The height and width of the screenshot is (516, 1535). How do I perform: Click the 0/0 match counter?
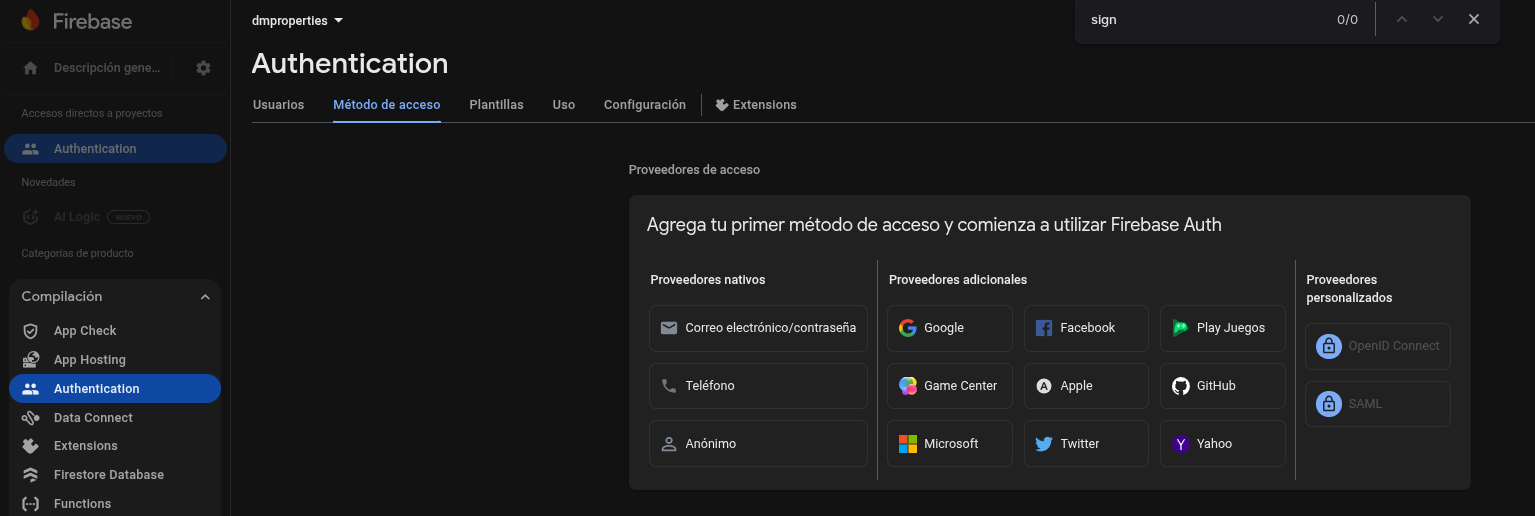click(1347, 20)
